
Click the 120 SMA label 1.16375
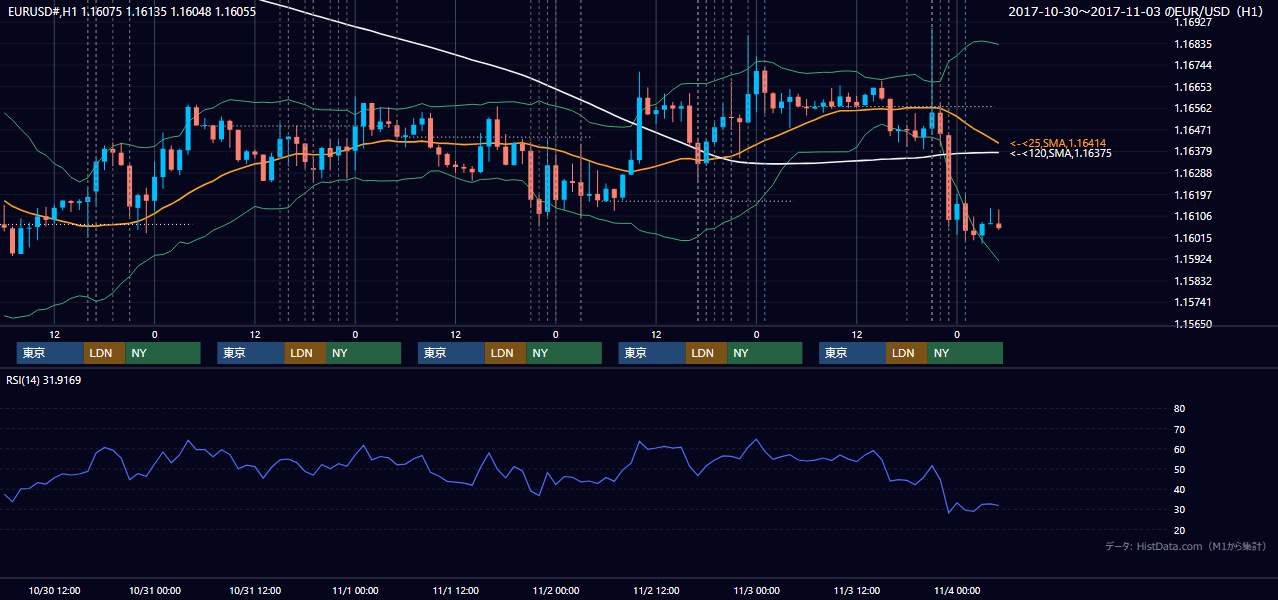point(1061,153)
